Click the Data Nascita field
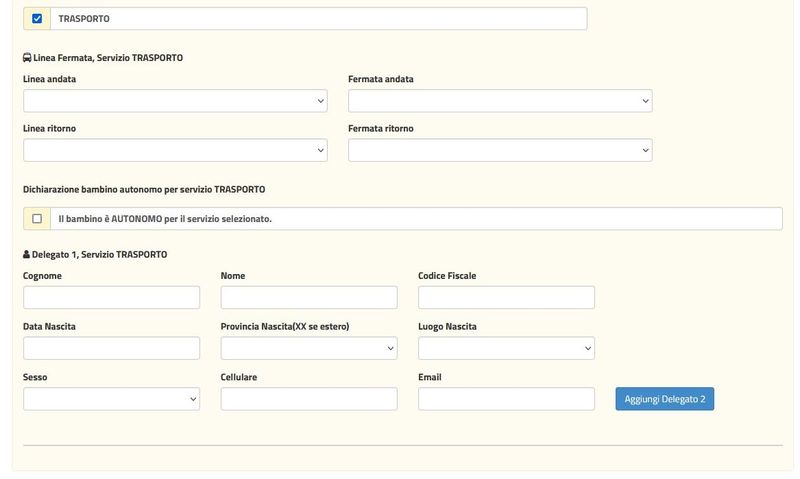The height and width of the screenshot is (479, 800). [x=111, y=348]
